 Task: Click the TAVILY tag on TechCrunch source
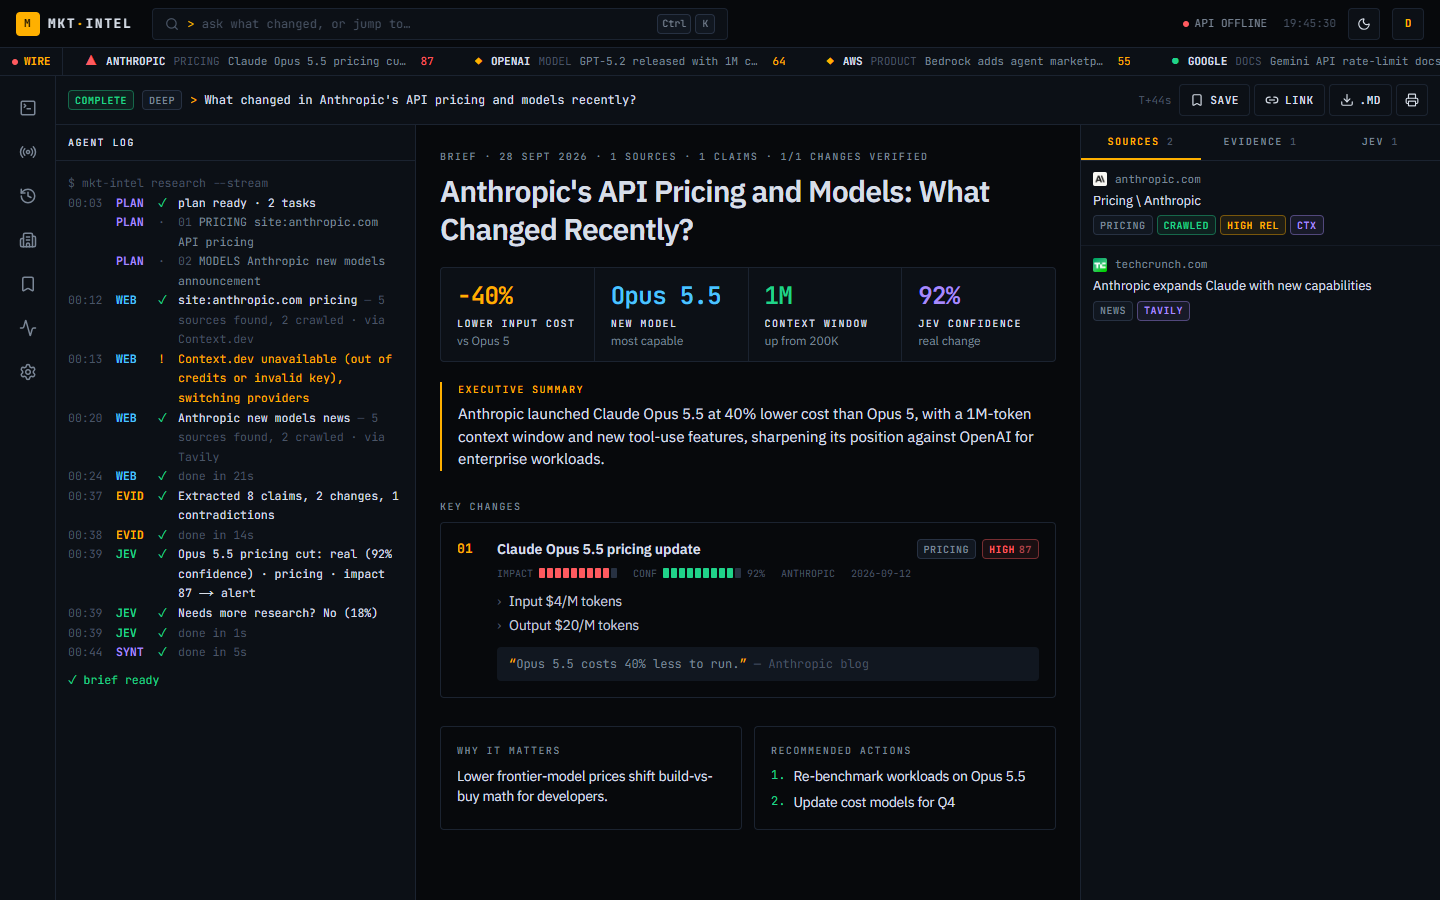tap(1163, 311)
